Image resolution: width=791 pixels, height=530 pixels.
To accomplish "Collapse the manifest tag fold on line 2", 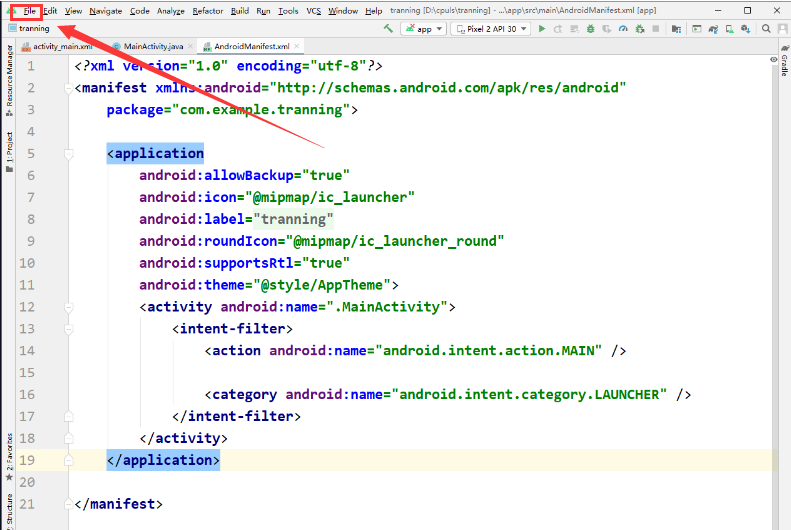I will click(x=69, y=88).
